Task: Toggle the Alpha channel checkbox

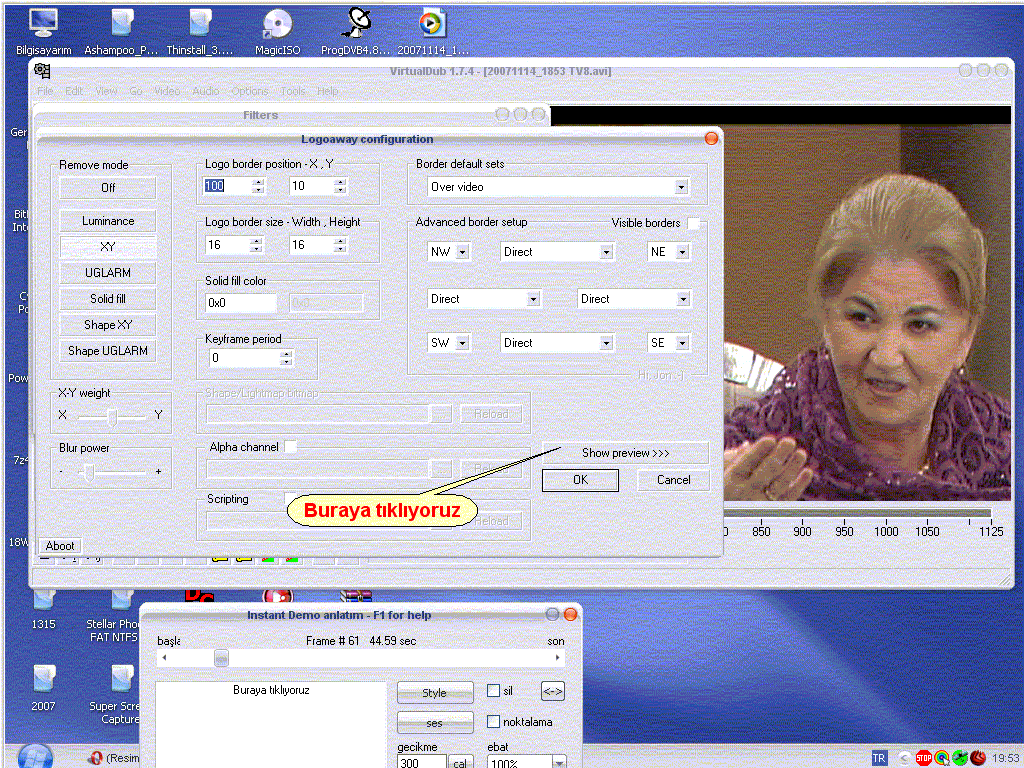Action: [291, 447]
